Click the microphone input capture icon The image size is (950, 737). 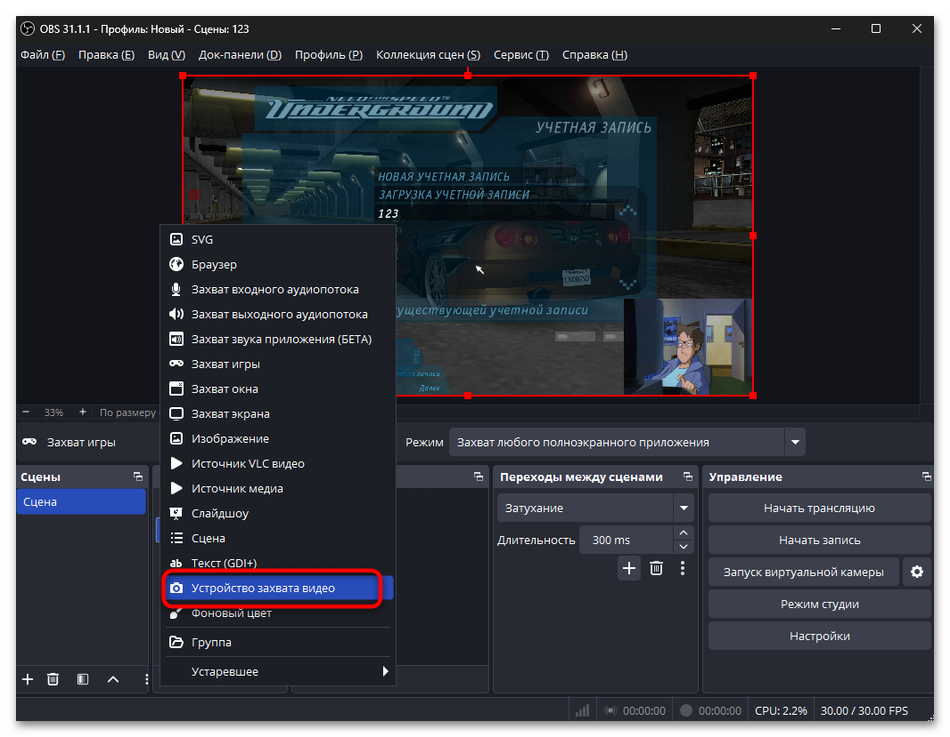176,289
